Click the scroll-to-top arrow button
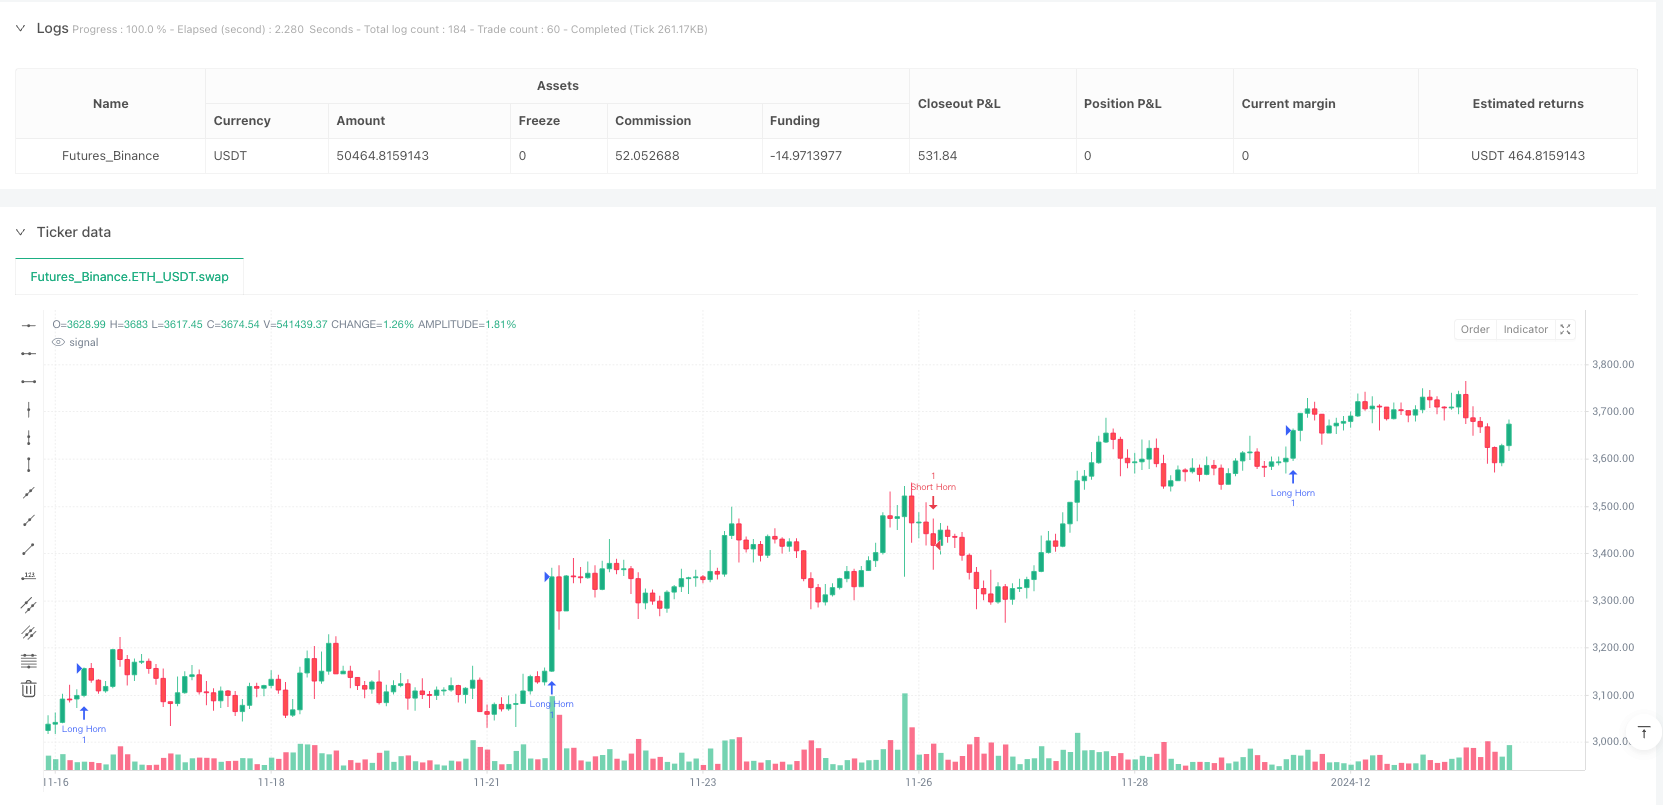The width and height of the screenshot is (1663, 805). coord(1643,733)
